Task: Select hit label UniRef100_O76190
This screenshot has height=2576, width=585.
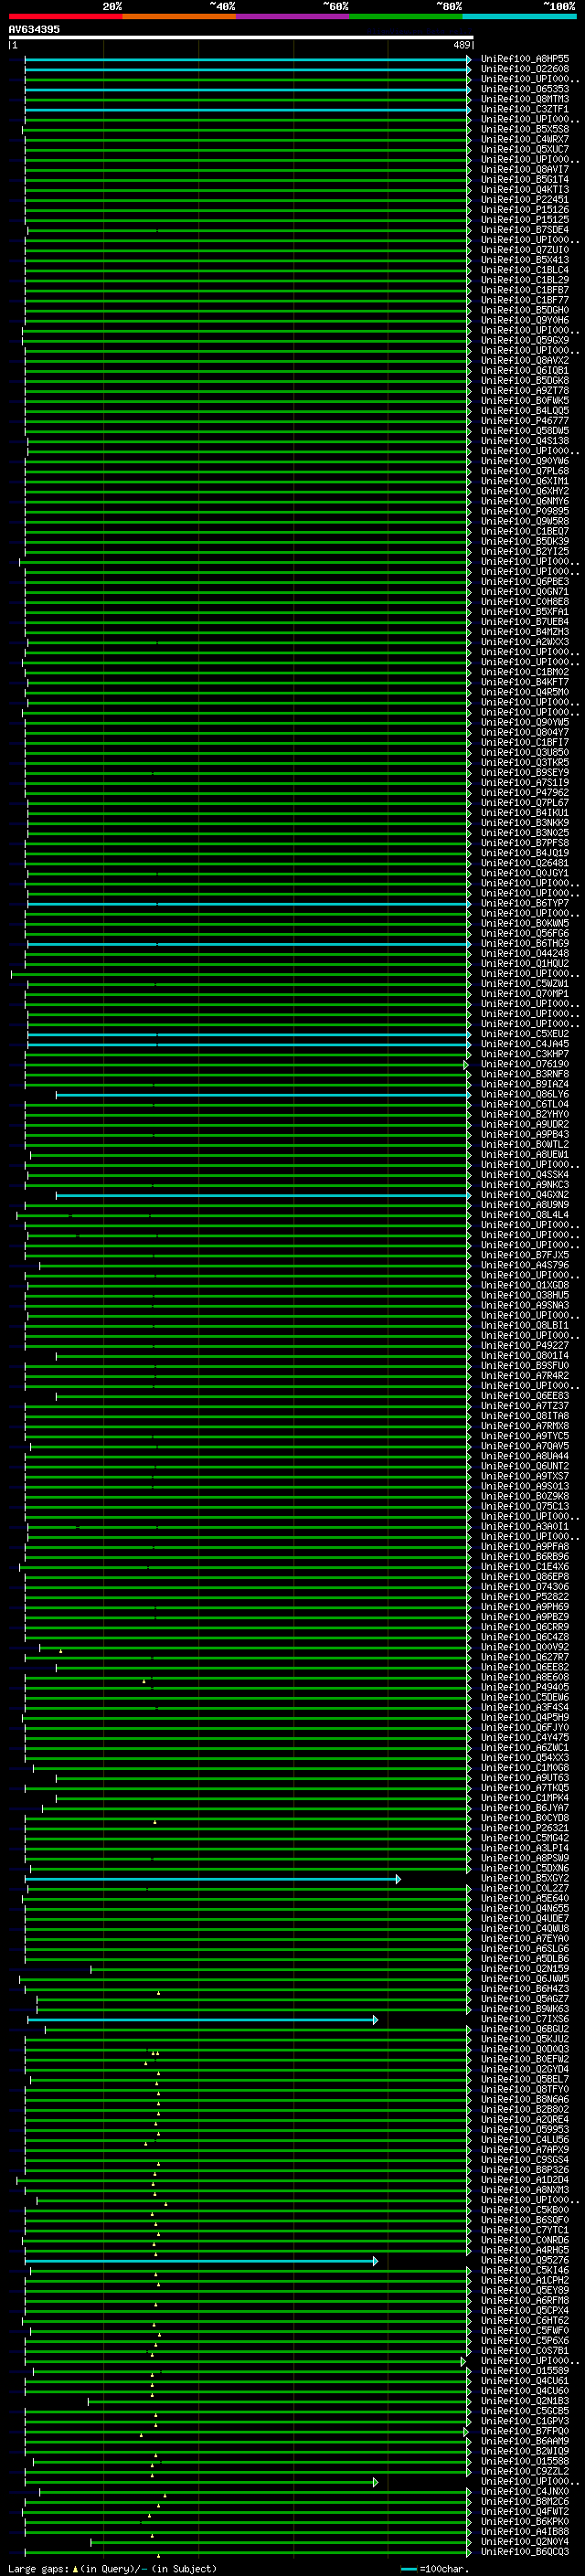Action: click(x=525, y=1064)
